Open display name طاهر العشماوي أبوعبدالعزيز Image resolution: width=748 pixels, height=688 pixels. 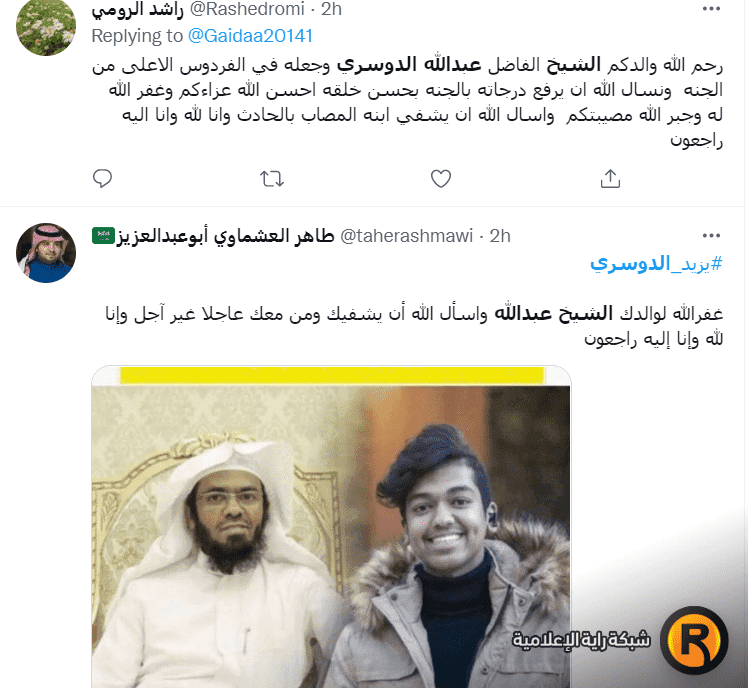coord(225,236)
